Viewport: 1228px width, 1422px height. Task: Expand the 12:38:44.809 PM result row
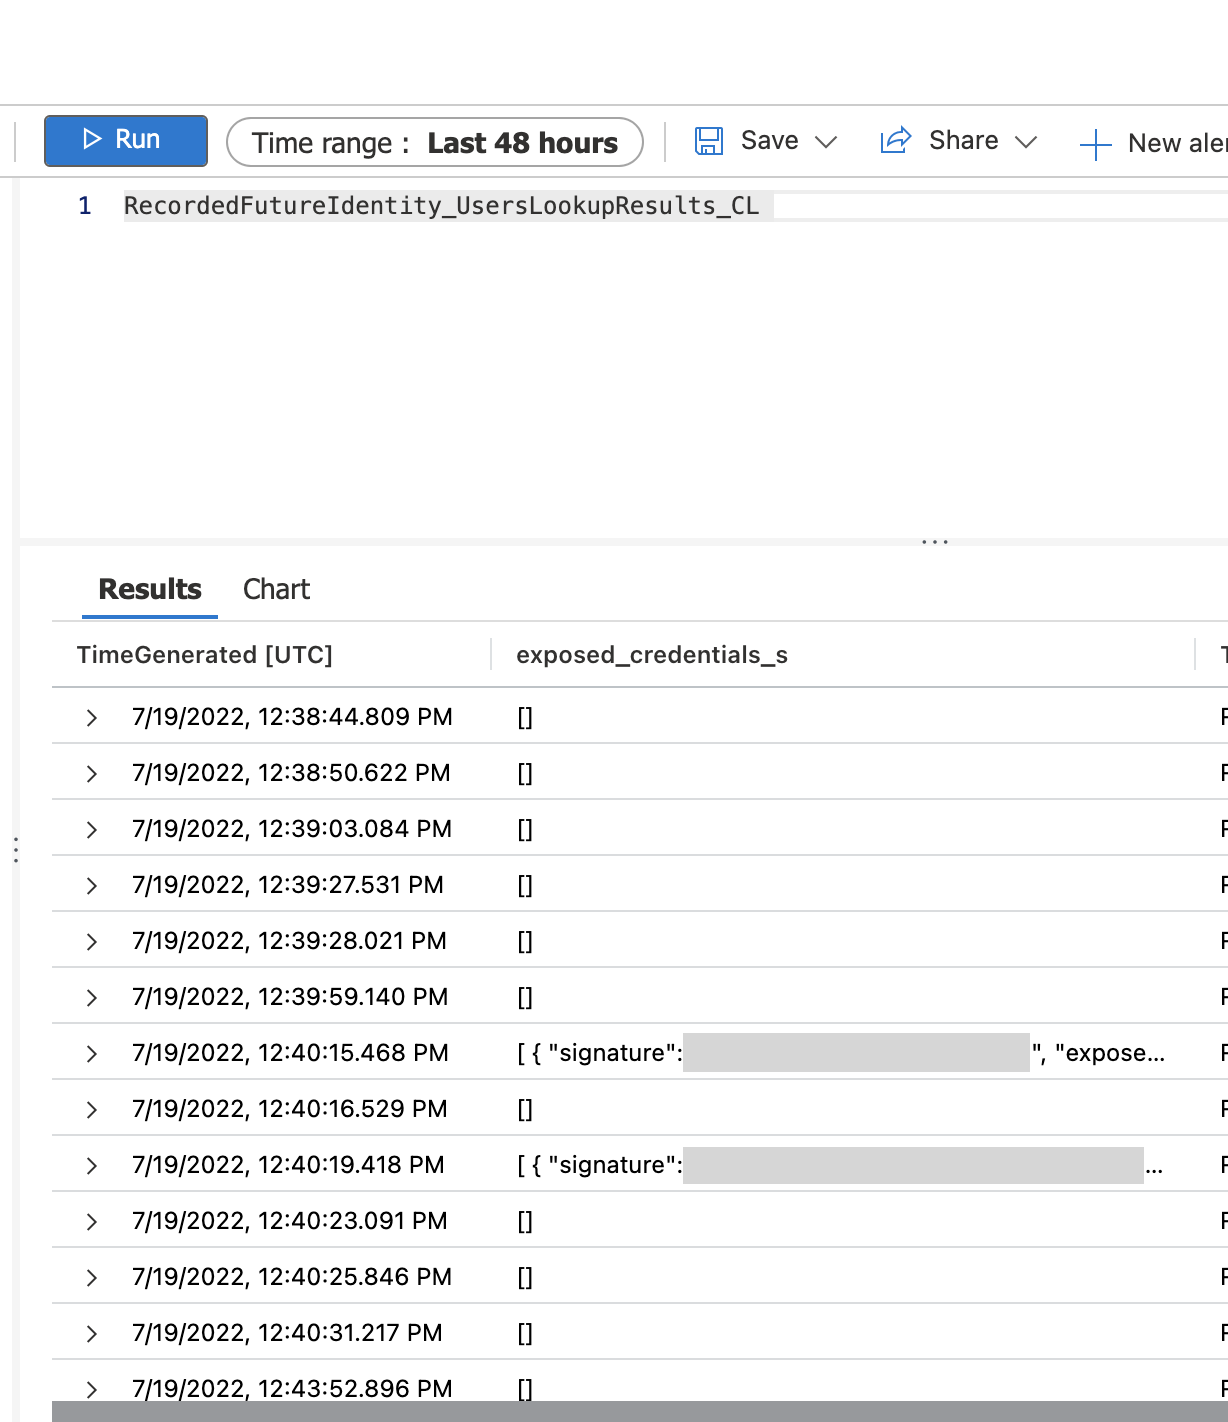(92, 718)
